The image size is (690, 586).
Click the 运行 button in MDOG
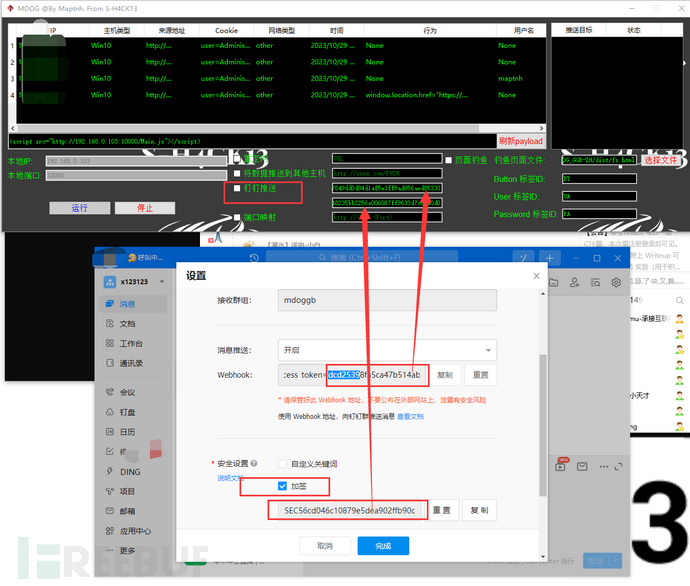(80, 208)
